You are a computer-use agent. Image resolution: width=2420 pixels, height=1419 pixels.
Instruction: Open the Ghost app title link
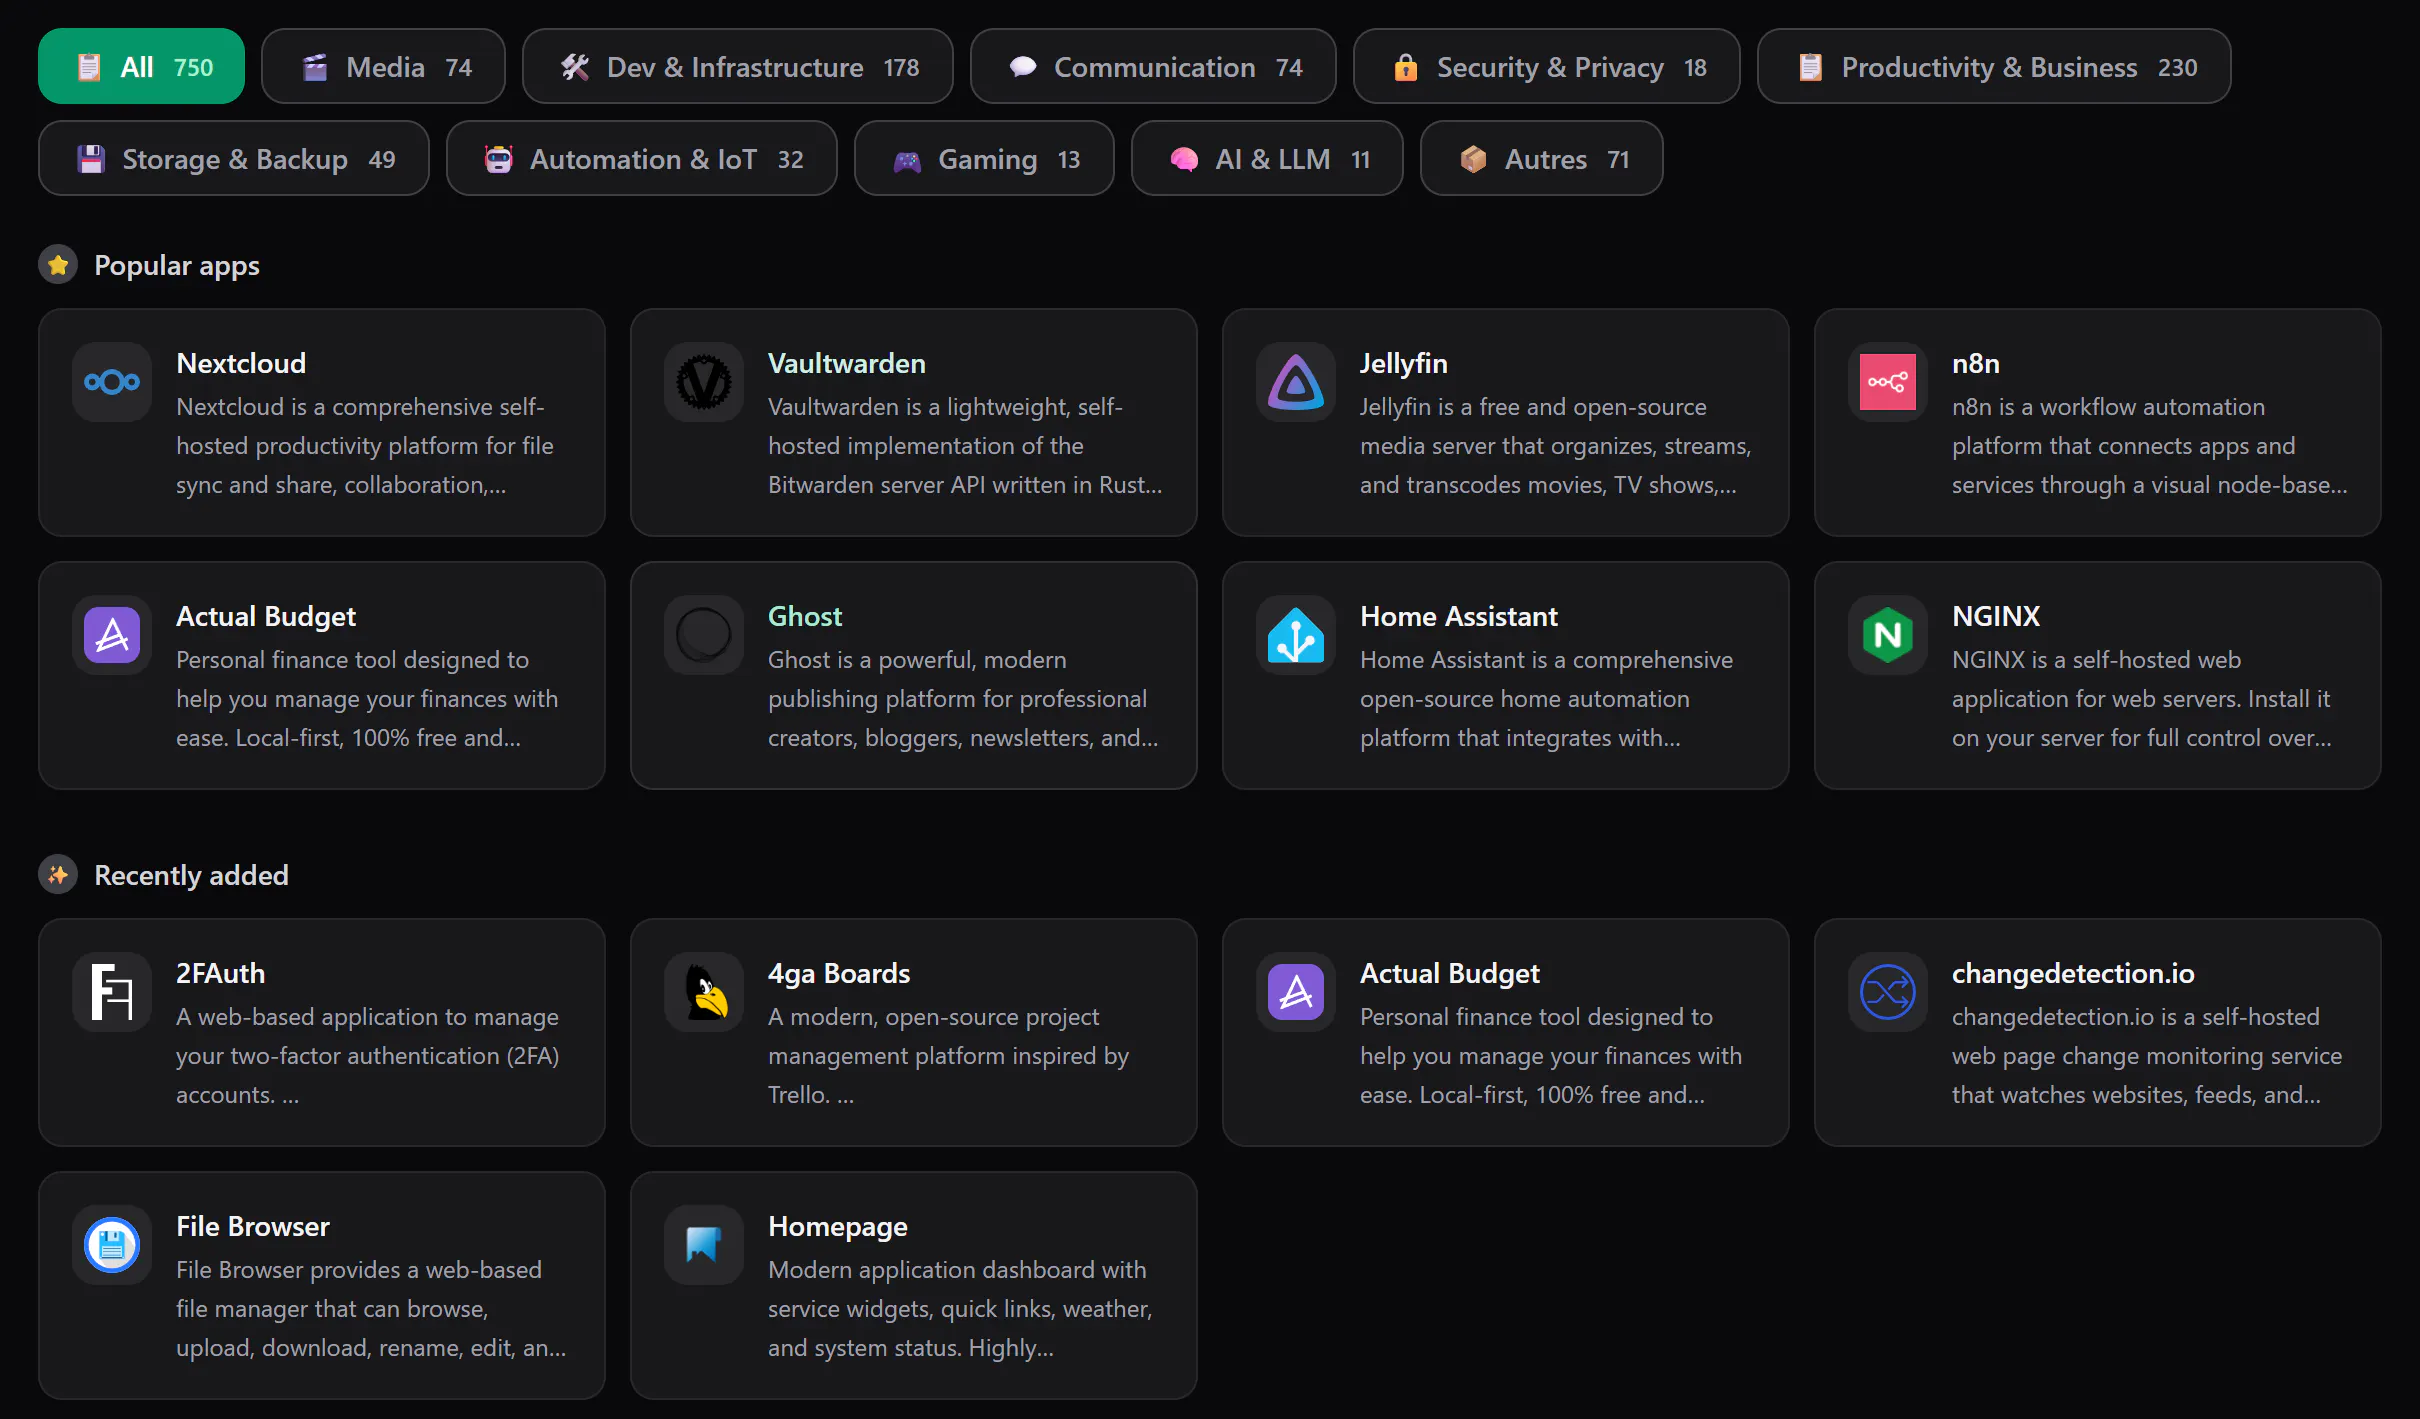(x=805, y=616)
